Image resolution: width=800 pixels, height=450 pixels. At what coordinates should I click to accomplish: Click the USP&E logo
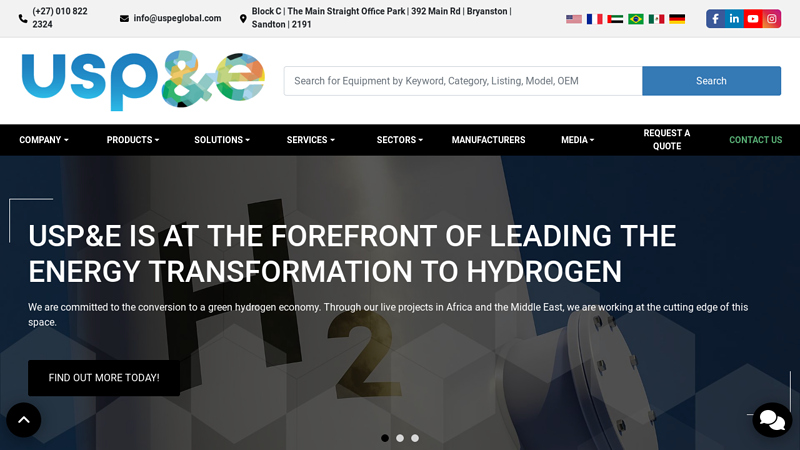(143, 80)
